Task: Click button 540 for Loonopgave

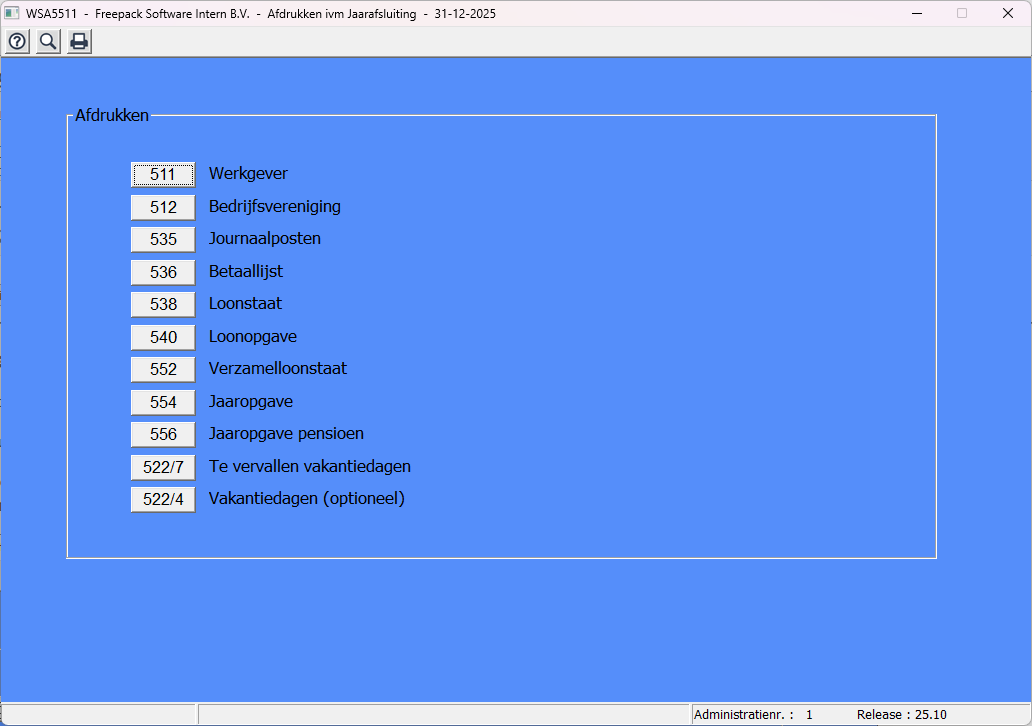Action: coord(163,337)
